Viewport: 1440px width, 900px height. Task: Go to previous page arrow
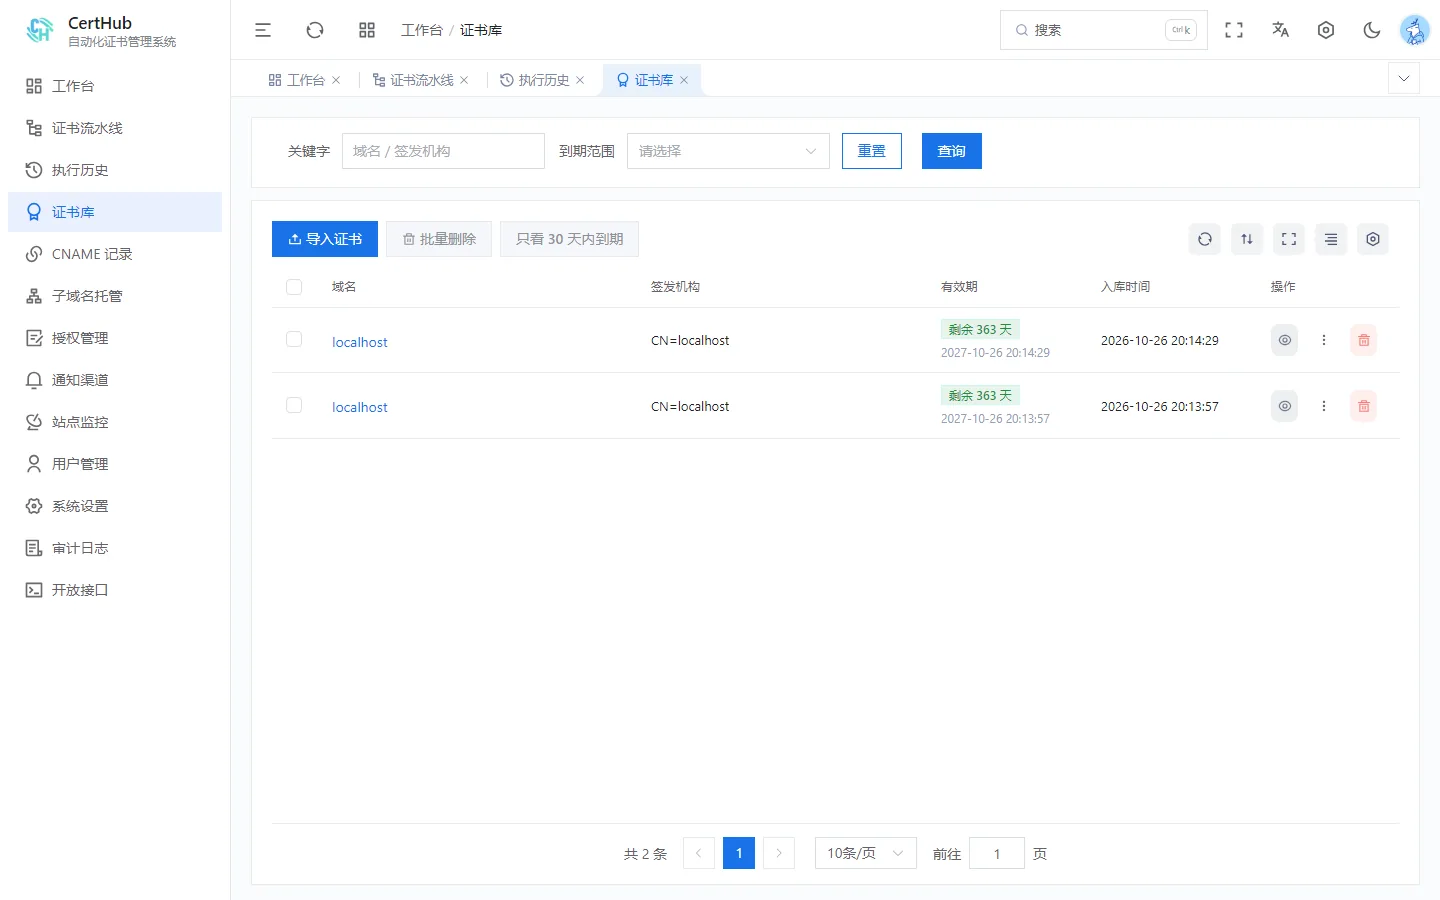(699, 853)
